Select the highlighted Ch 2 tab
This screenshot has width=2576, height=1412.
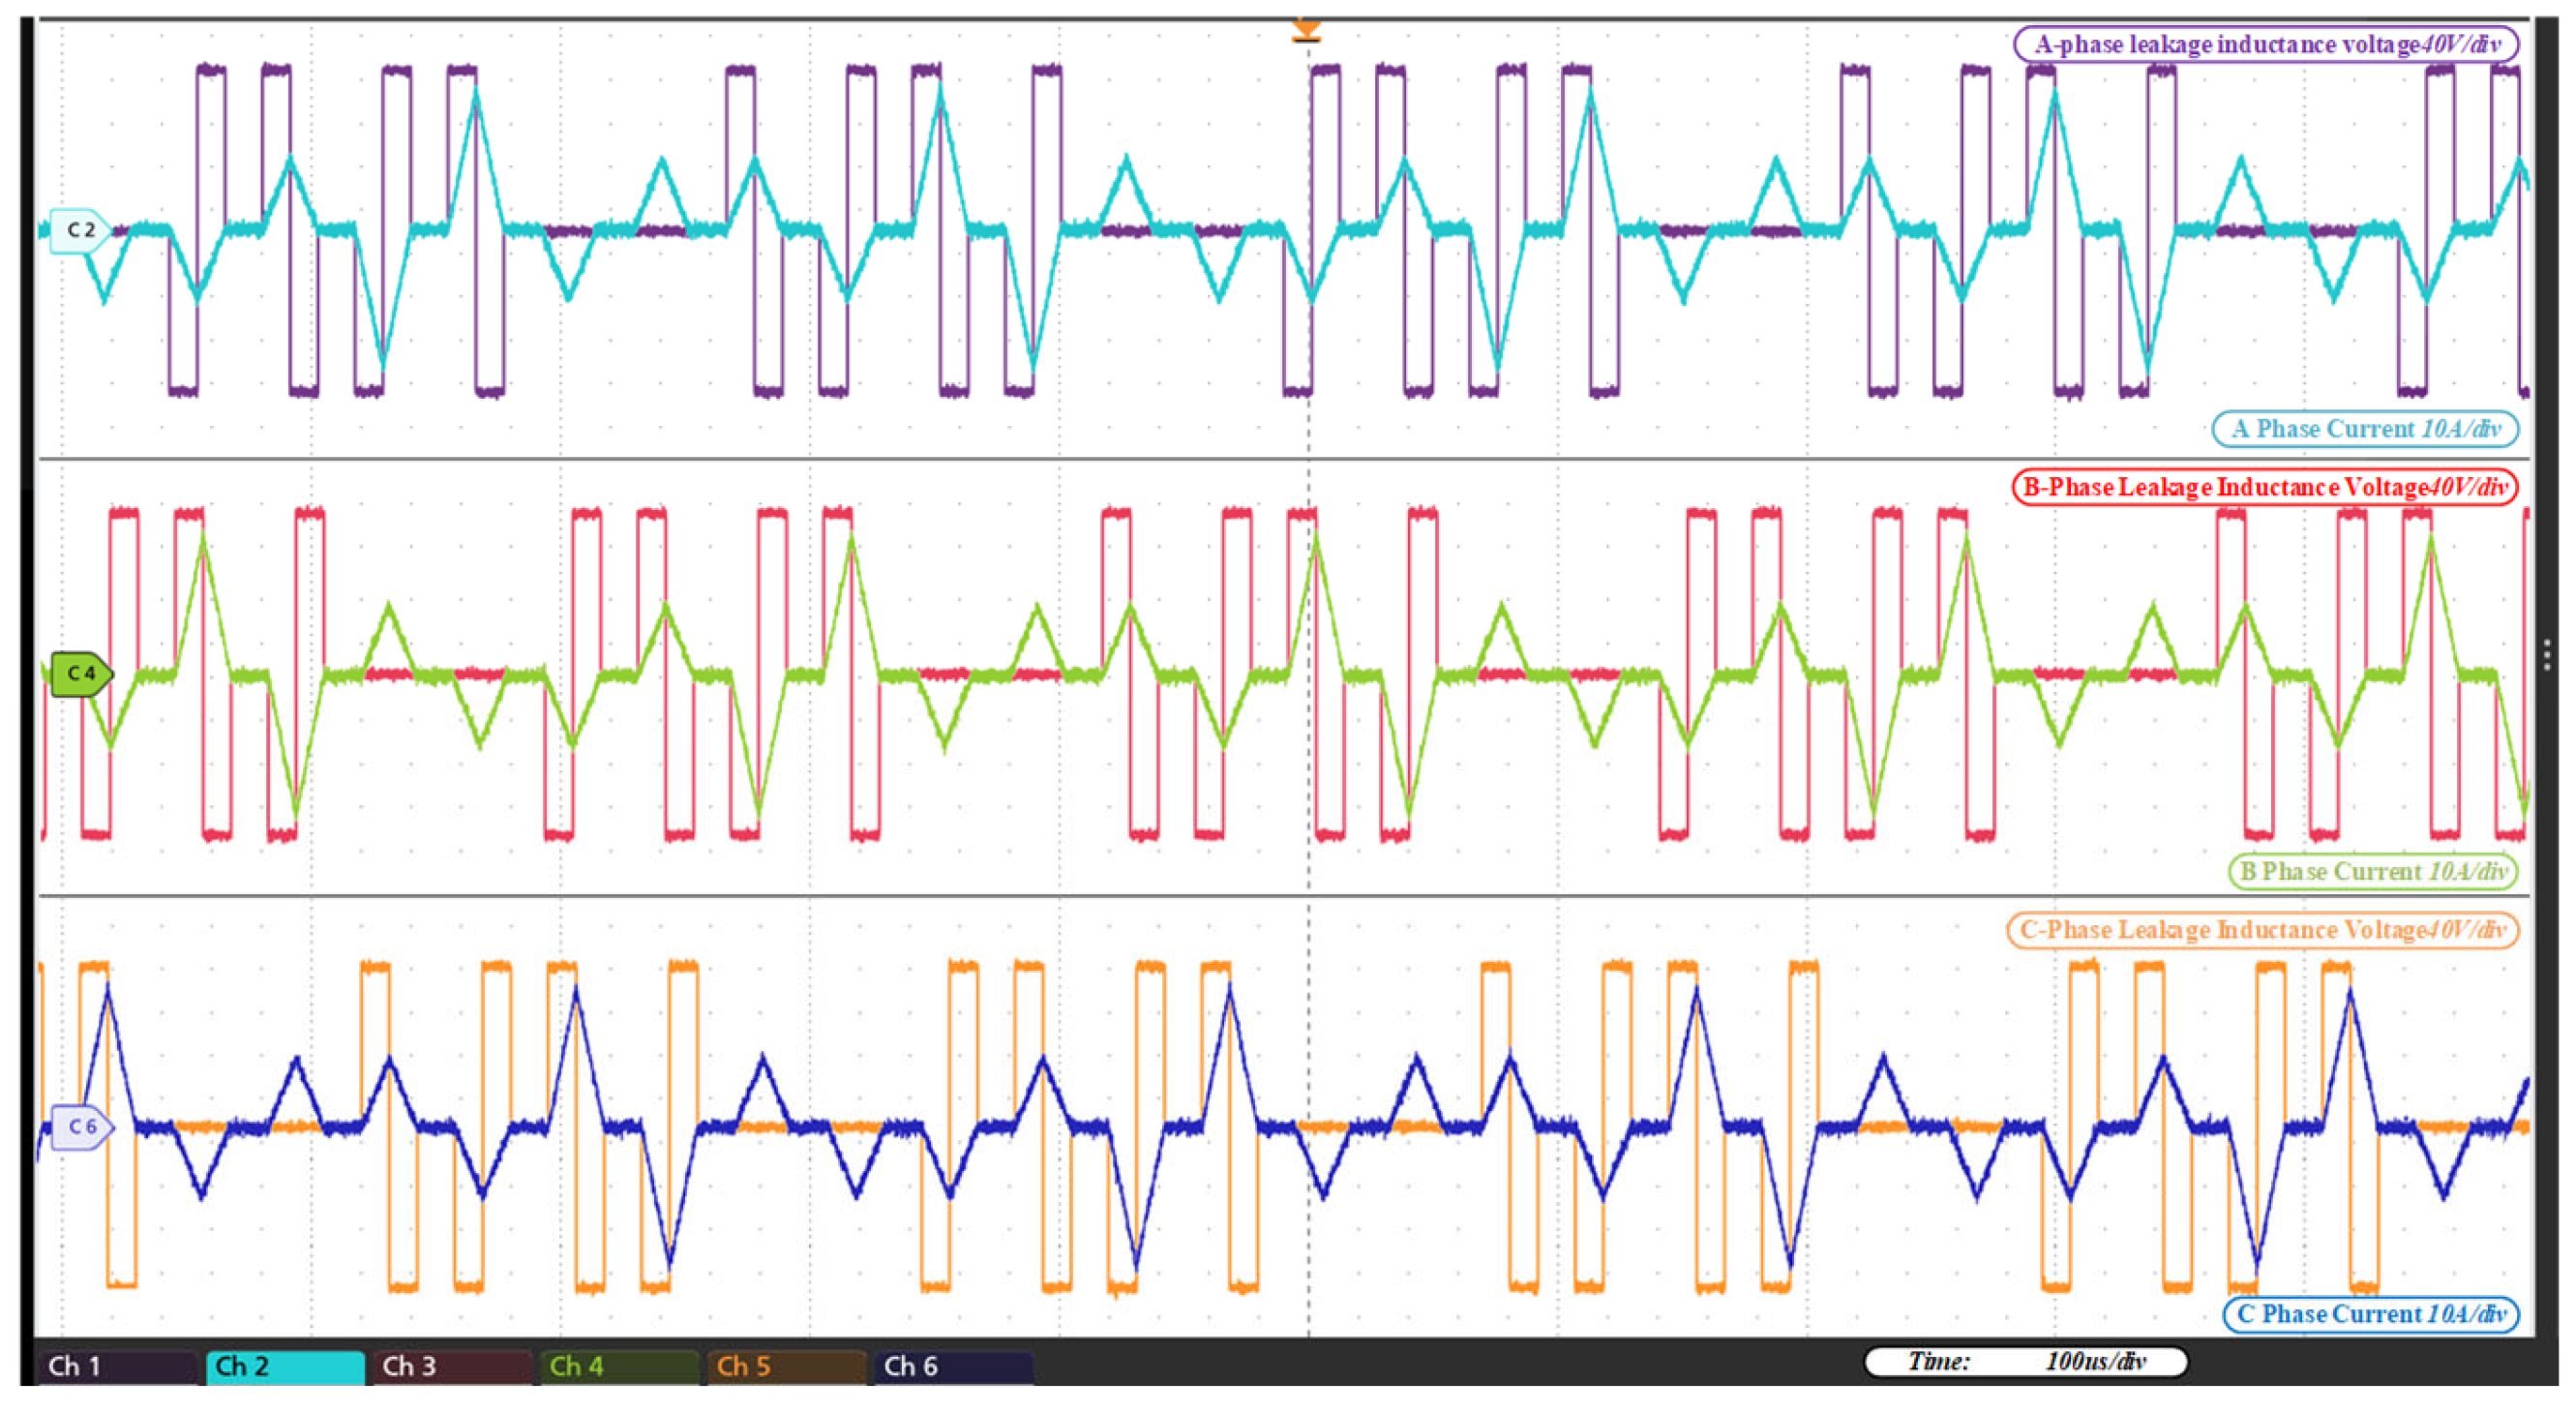[285, 1366]
